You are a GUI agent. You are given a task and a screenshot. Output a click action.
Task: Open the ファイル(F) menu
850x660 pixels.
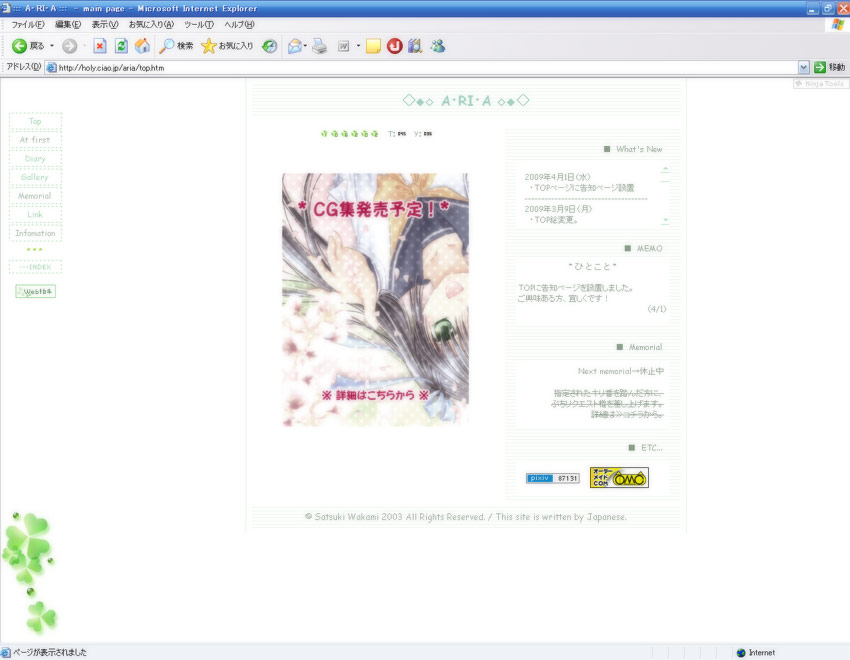pos(28,24)
